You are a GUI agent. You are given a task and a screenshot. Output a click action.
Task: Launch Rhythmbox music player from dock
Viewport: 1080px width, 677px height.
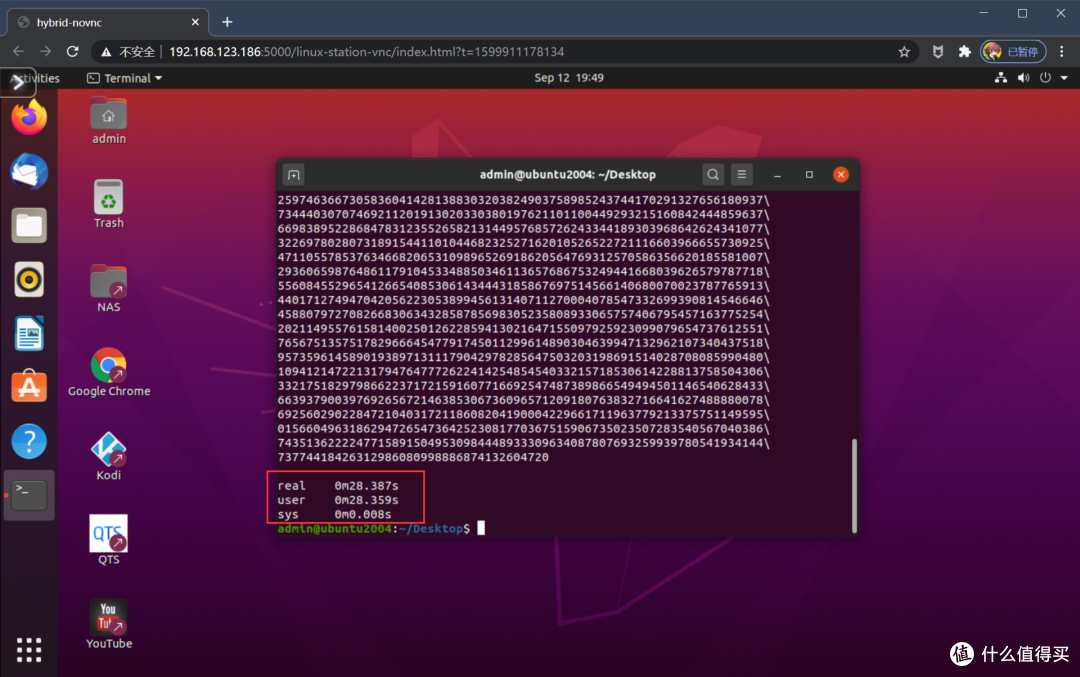tap(29, 280)
